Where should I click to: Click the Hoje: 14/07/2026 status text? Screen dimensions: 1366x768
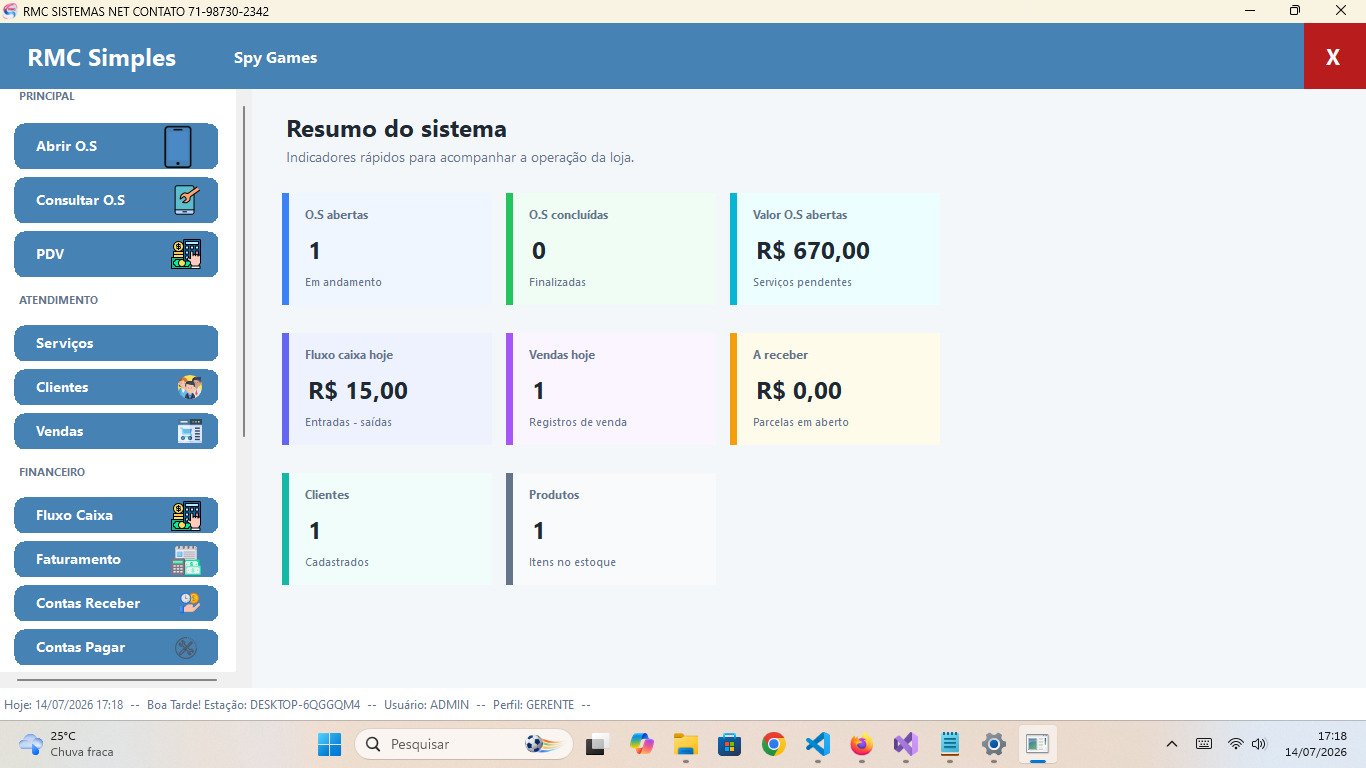64,705
